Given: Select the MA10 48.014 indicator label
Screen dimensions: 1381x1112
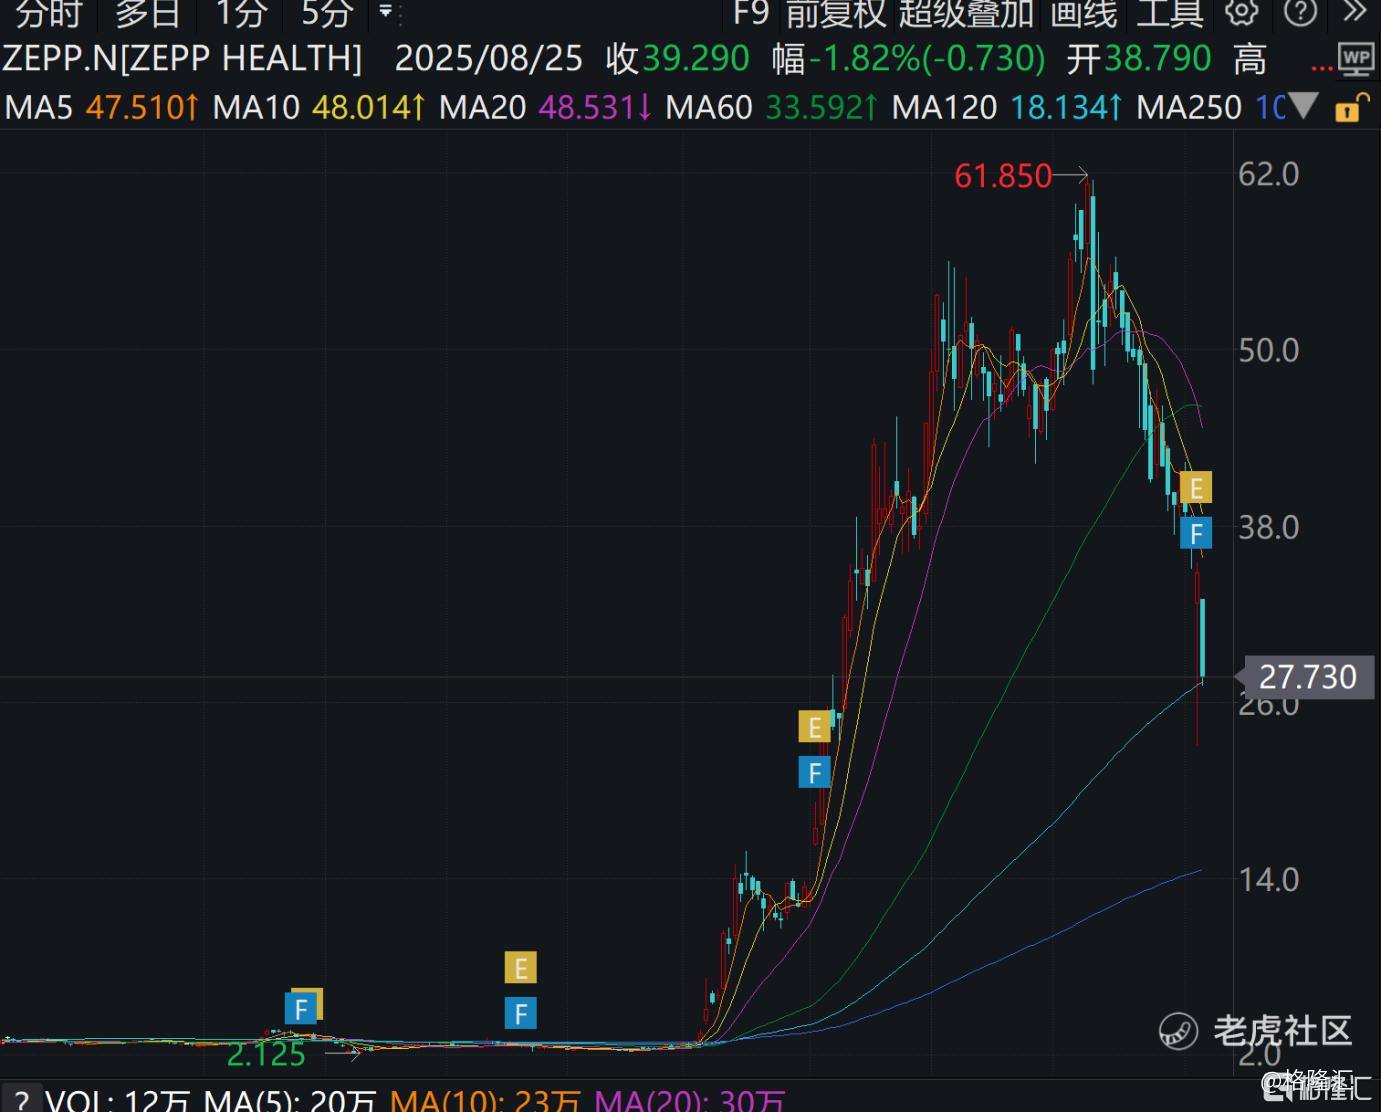Looking at the screenshot, I should point(319,107).
